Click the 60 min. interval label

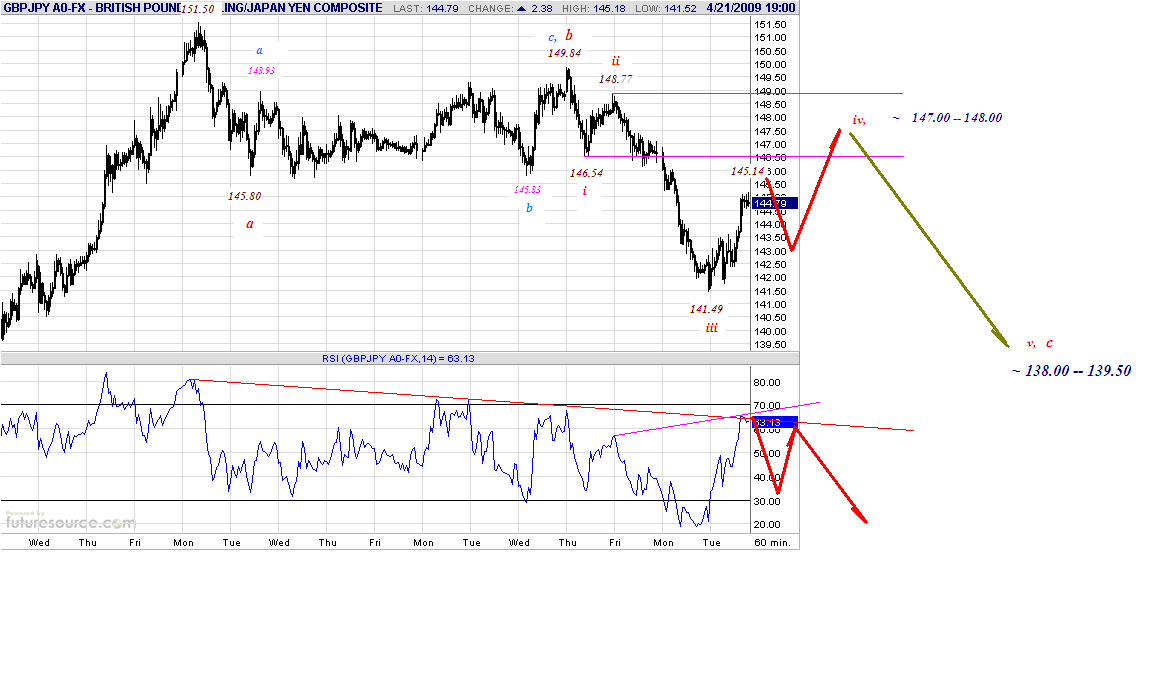click(x=772, y=543)
